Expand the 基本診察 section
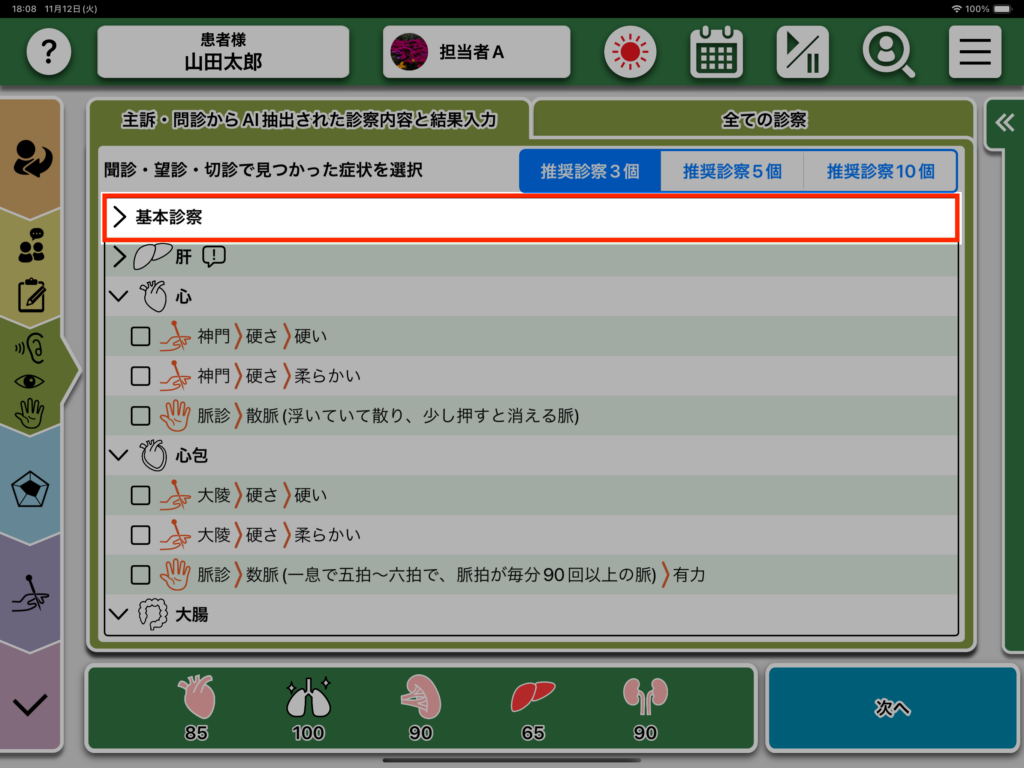The width and height of the screenshot is (1024, 768). click(x=121, y=217)
